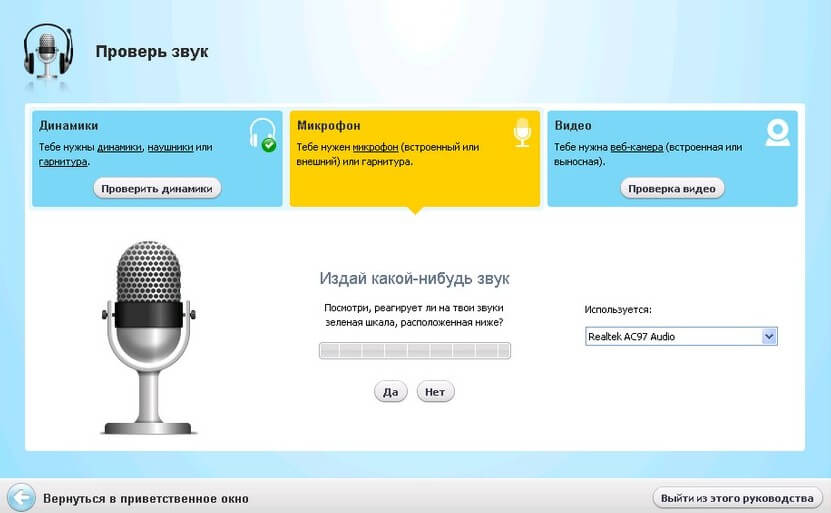Answer Да to the sound question

click(390, 392)
